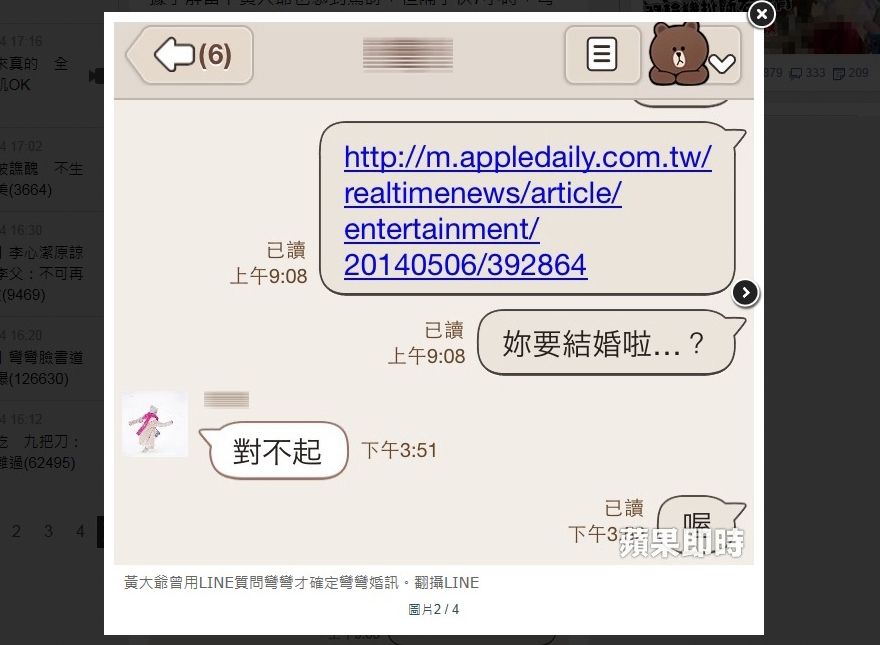Open the 九把刀 news item (62495)
Viewport: 880px width, 645px height.
[x=39, y=452]
